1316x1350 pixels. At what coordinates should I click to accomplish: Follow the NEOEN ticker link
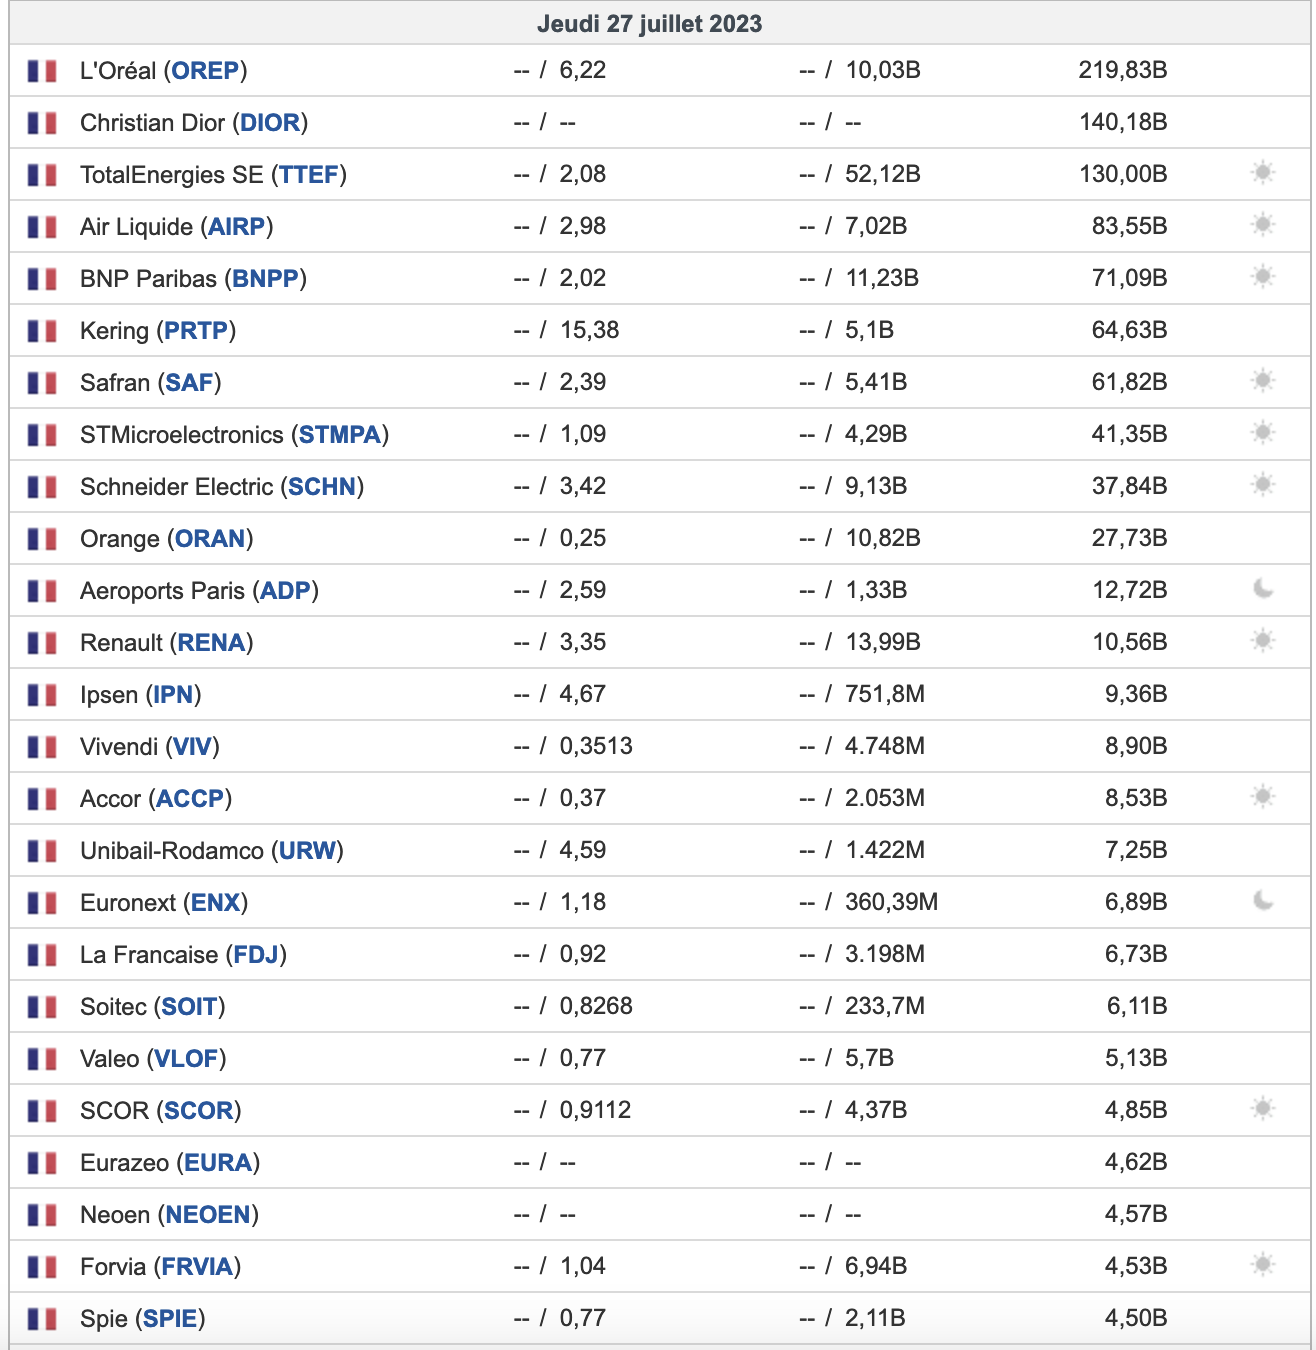[208, 1215]
